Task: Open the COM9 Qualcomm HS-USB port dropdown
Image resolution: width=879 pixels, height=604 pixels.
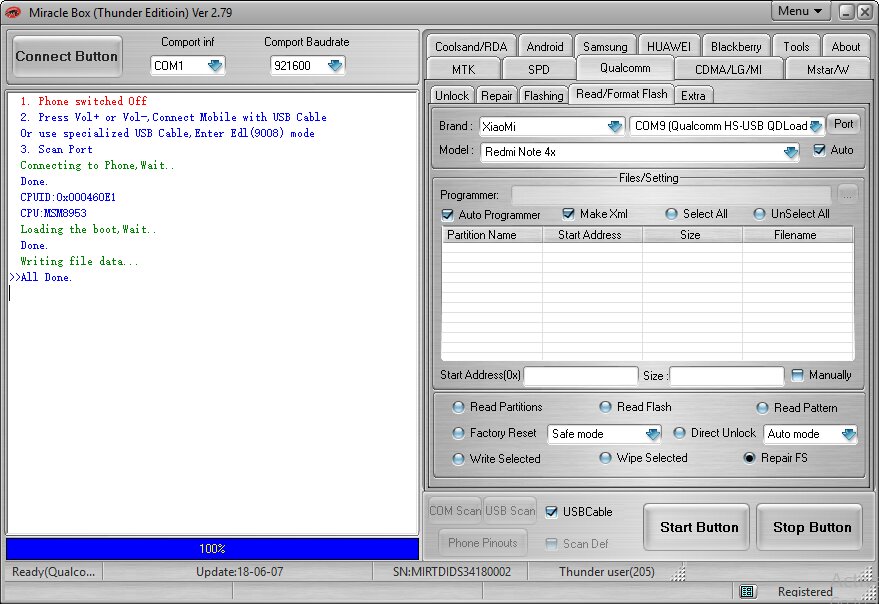Action: (816, 126)
